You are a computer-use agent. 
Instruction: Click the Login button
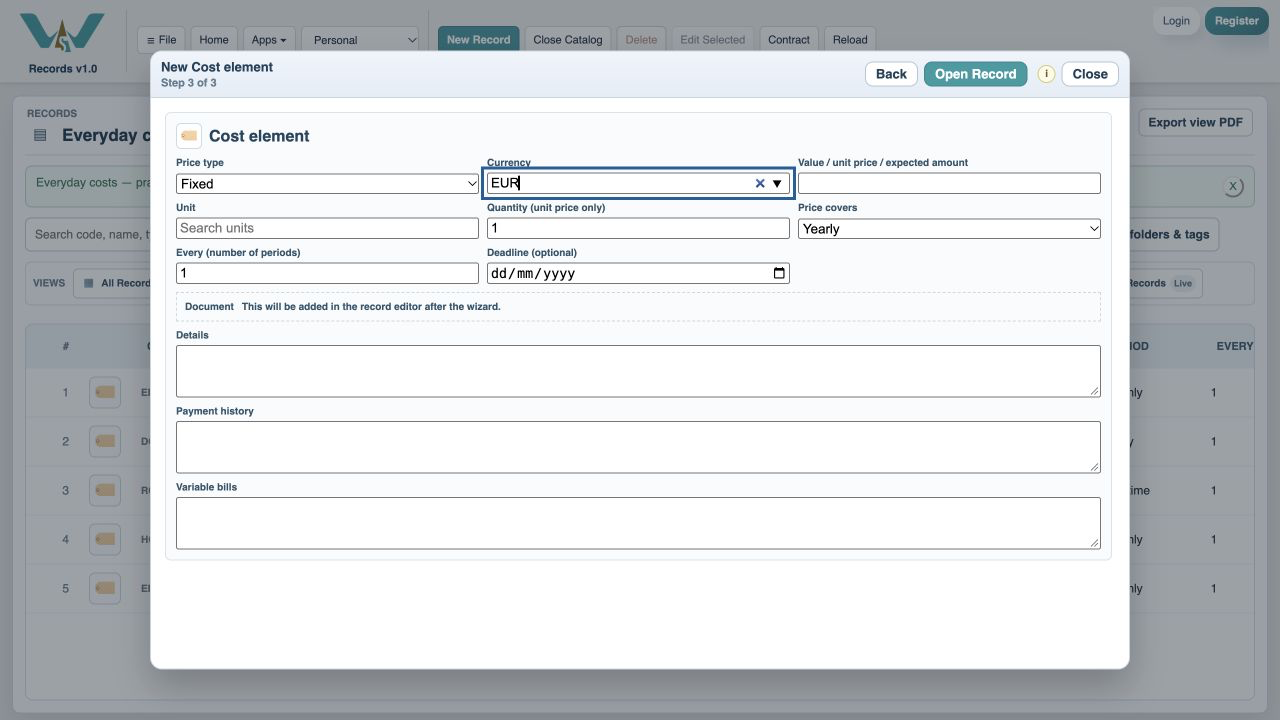point(1176,21)
